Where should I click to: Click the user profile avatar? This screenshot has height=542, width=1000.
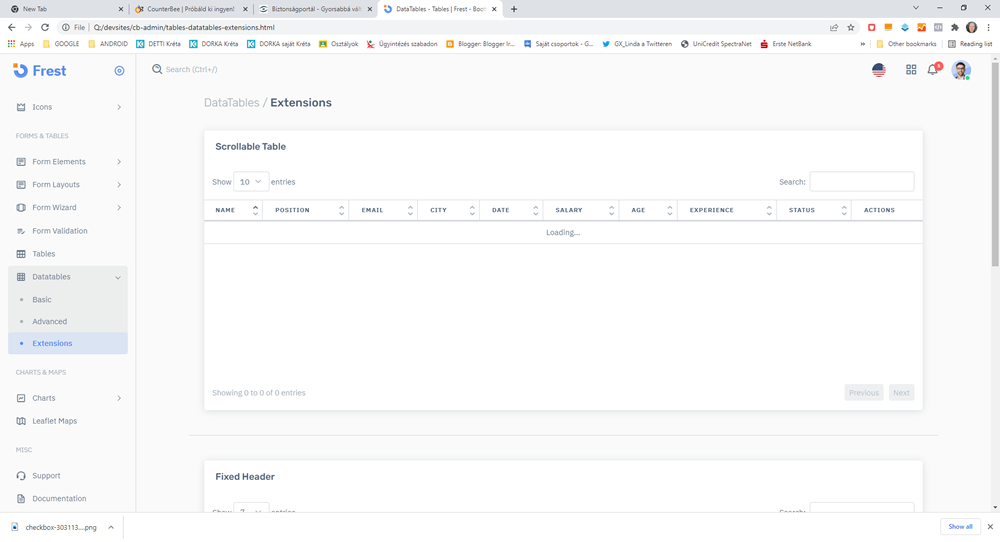point(960,70)
